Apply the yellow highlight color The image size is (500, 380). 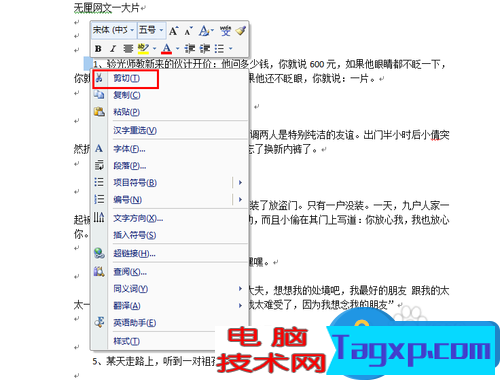click(x=143, y=49)
